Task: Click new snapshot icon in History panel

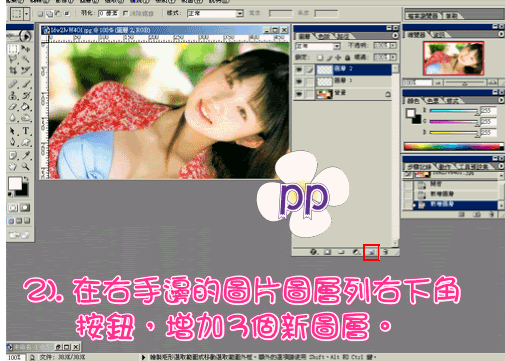Action: click(x=477, y=214)
